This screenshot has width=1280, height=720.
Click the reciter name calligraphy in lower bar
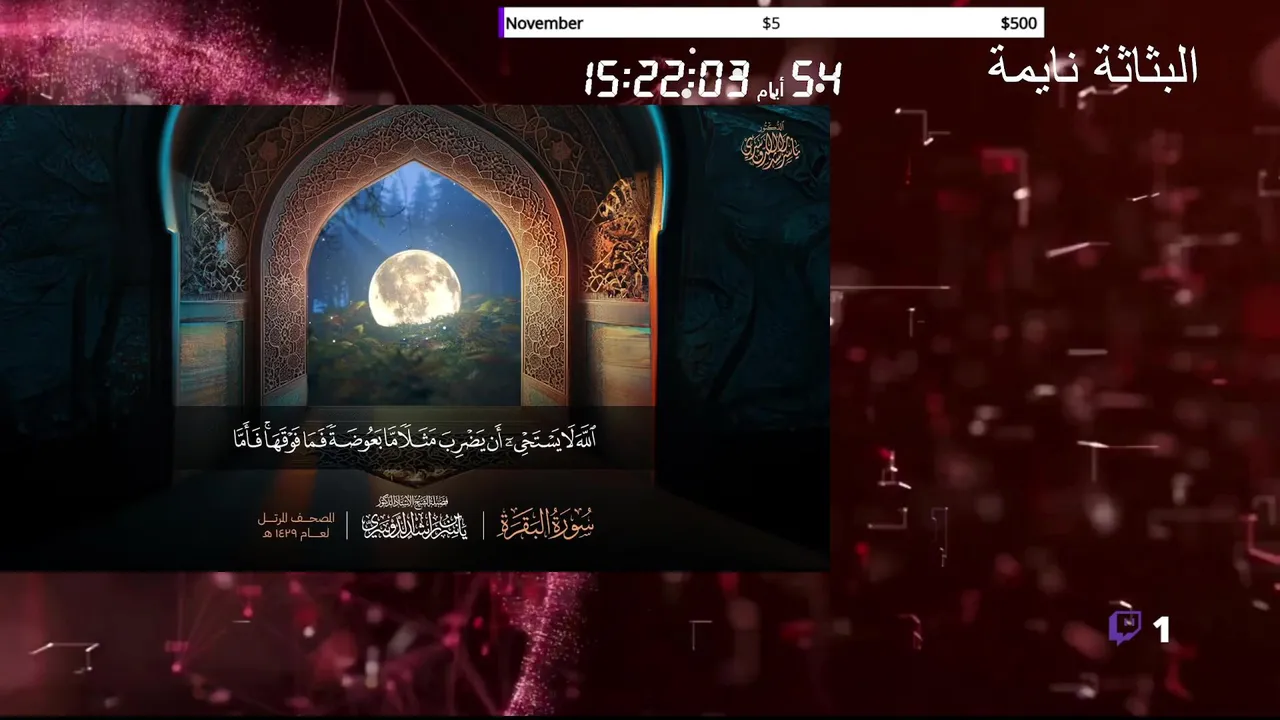(414, 519)
